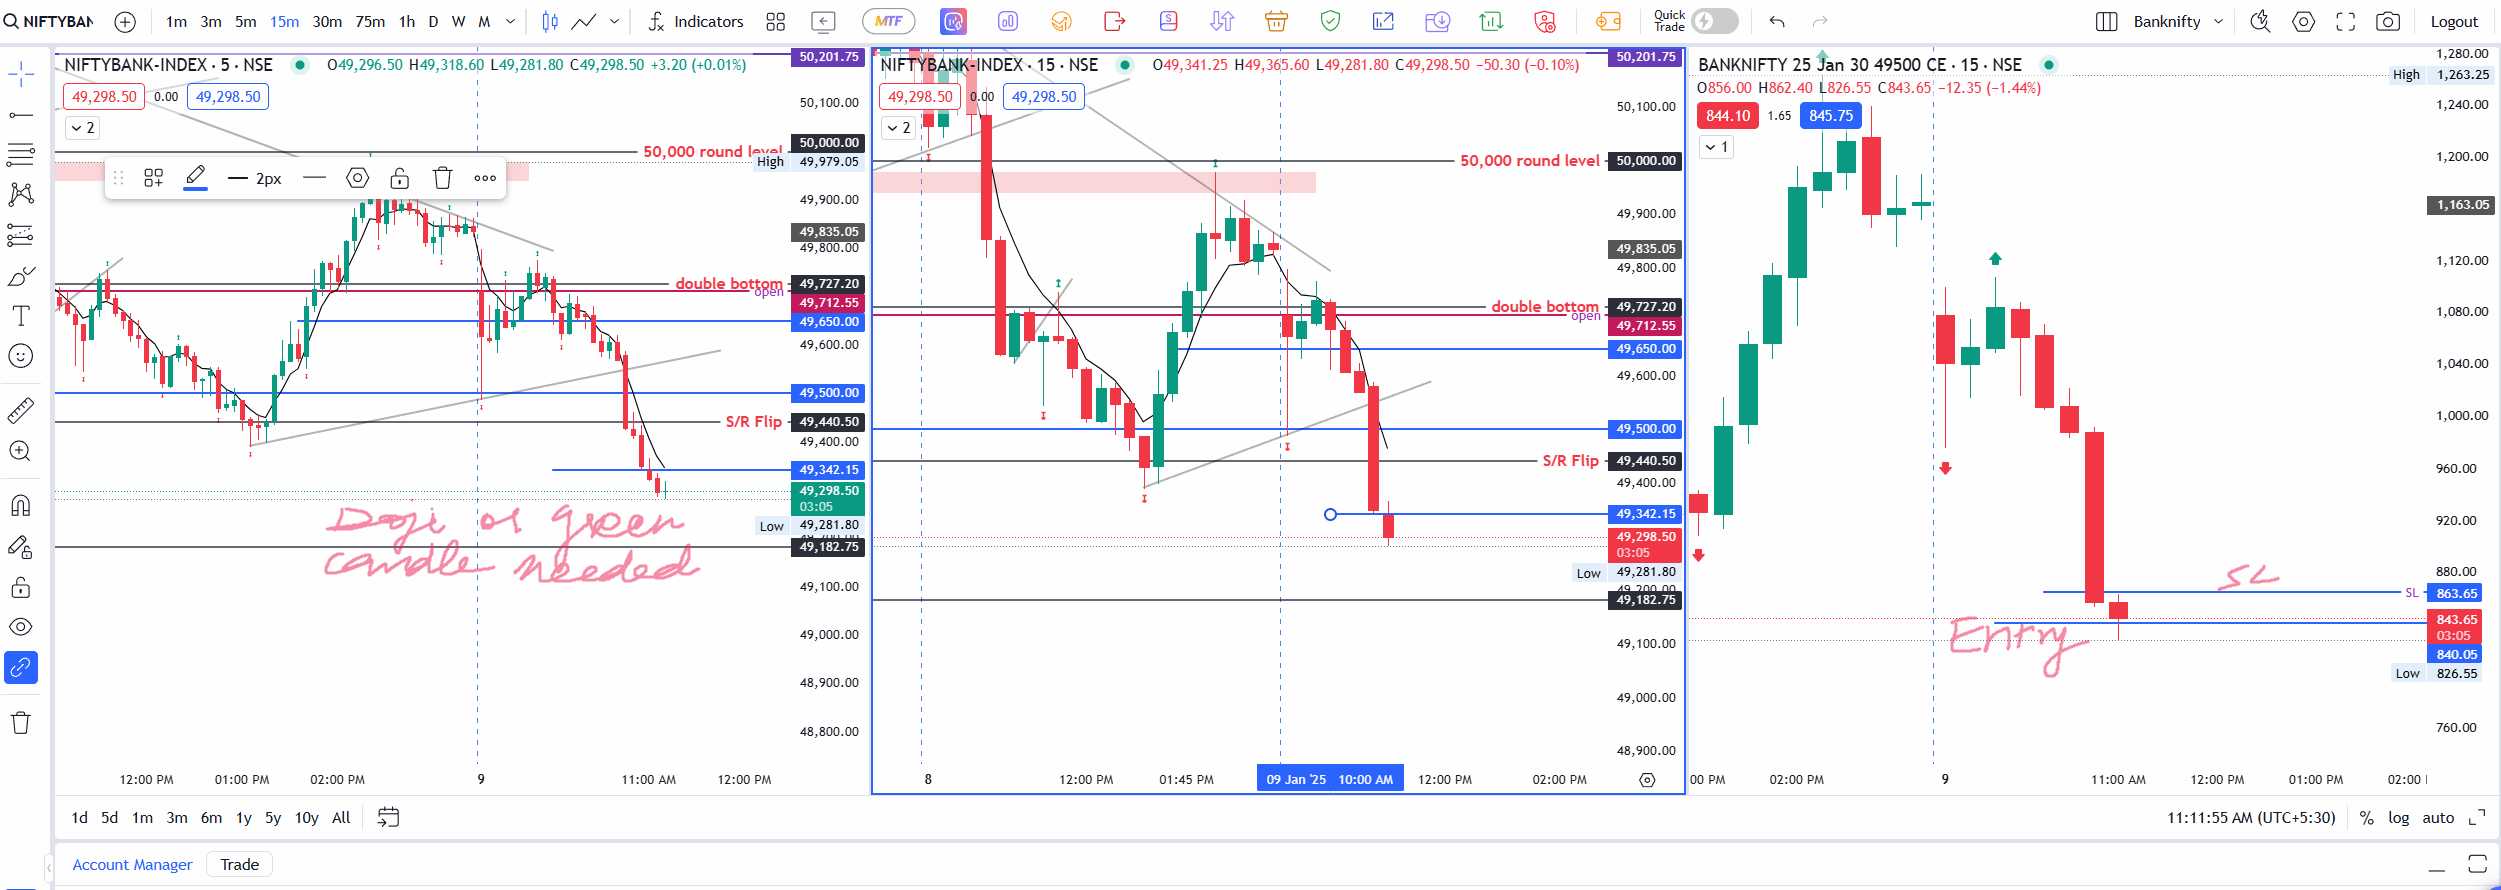Select the D daily timeframe

433,22
